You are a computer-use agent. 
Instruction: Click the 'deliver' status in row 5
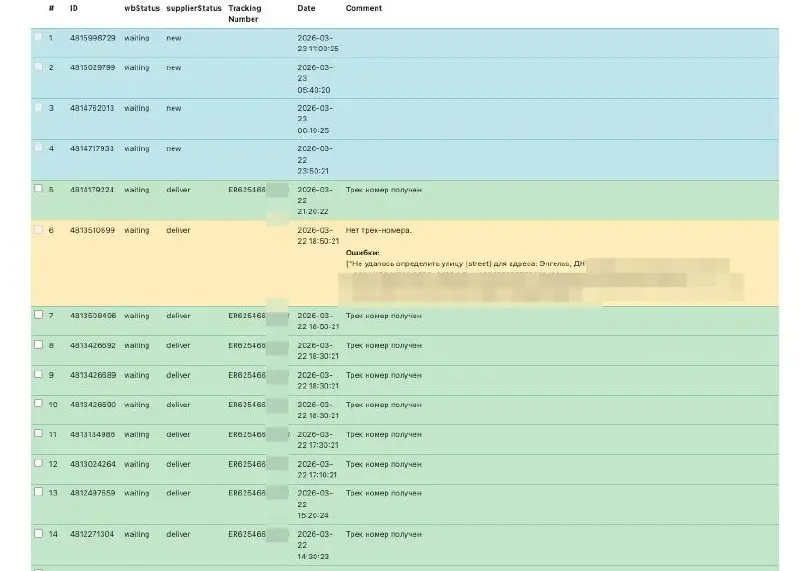tap(178, 190)
